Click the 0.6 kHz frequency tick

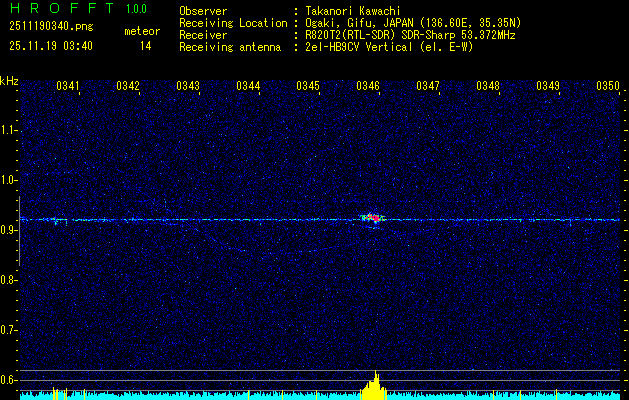tap(9, 380)
